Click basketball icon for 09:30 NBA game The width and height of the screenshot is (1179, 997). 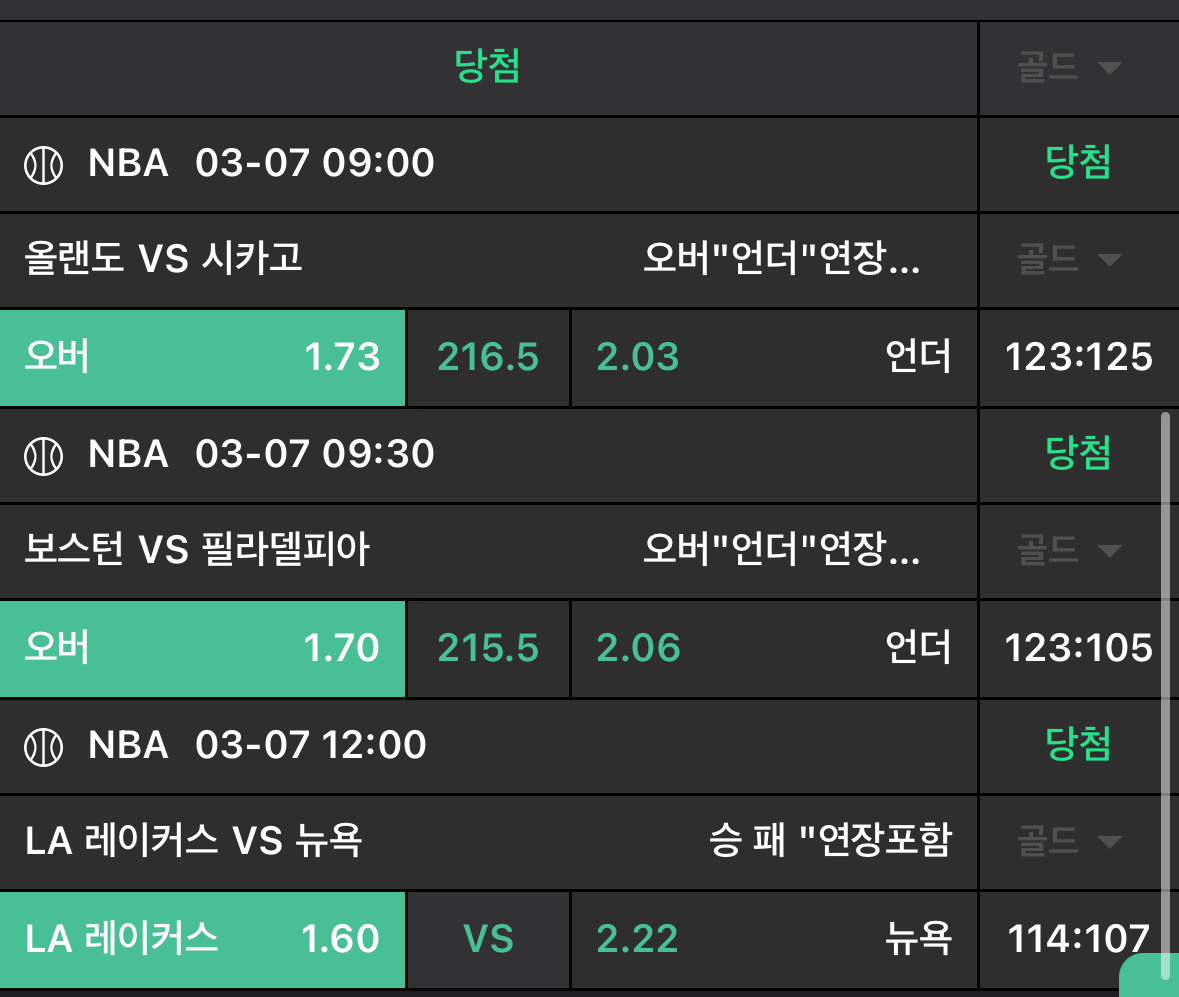click(x=43, y=456)
